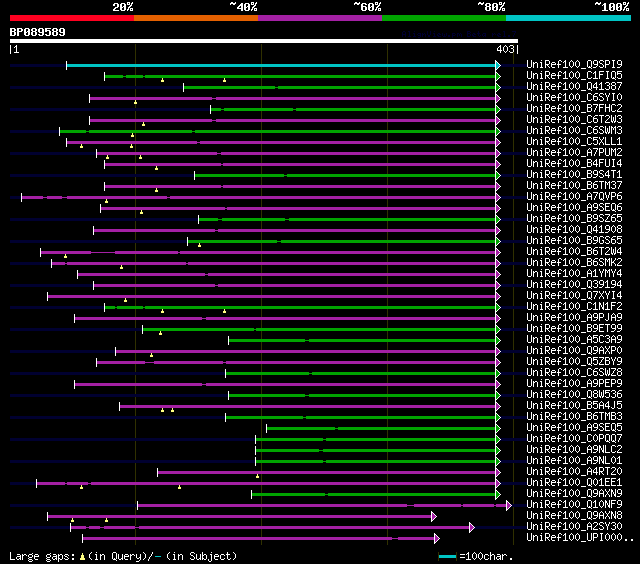The image size is (640, 564).
Task: Select the UniRef100_A9NL01 label
Action: pos(574,461)
